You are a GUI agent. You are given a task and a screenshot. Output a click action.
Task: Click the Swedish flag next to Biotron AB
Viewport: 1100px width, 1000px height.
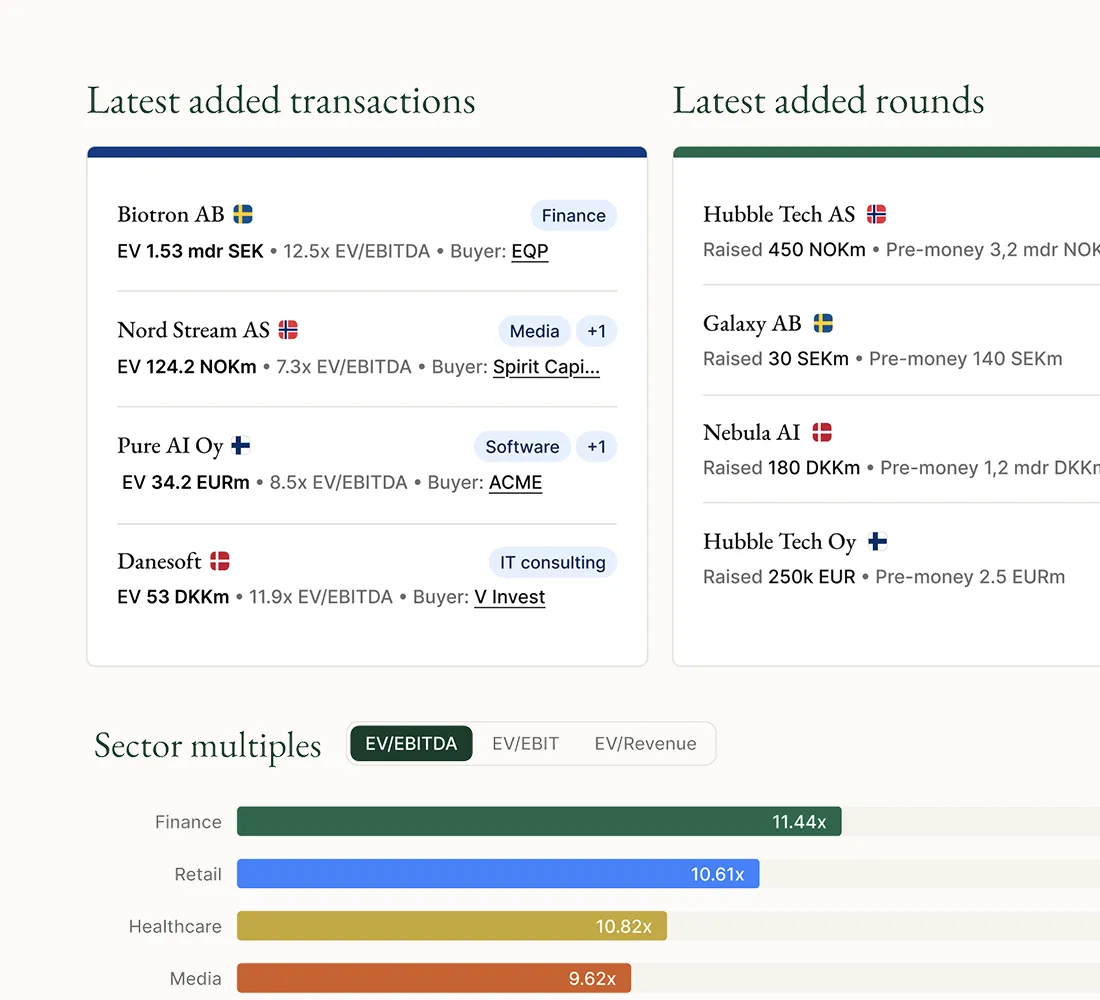[x=241, y=213]
